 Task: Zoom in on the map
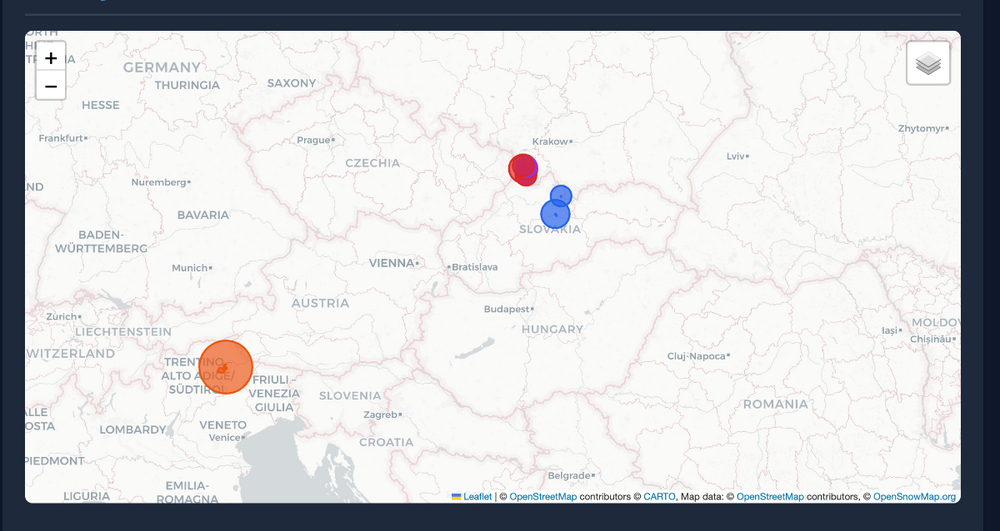point(51,58)
